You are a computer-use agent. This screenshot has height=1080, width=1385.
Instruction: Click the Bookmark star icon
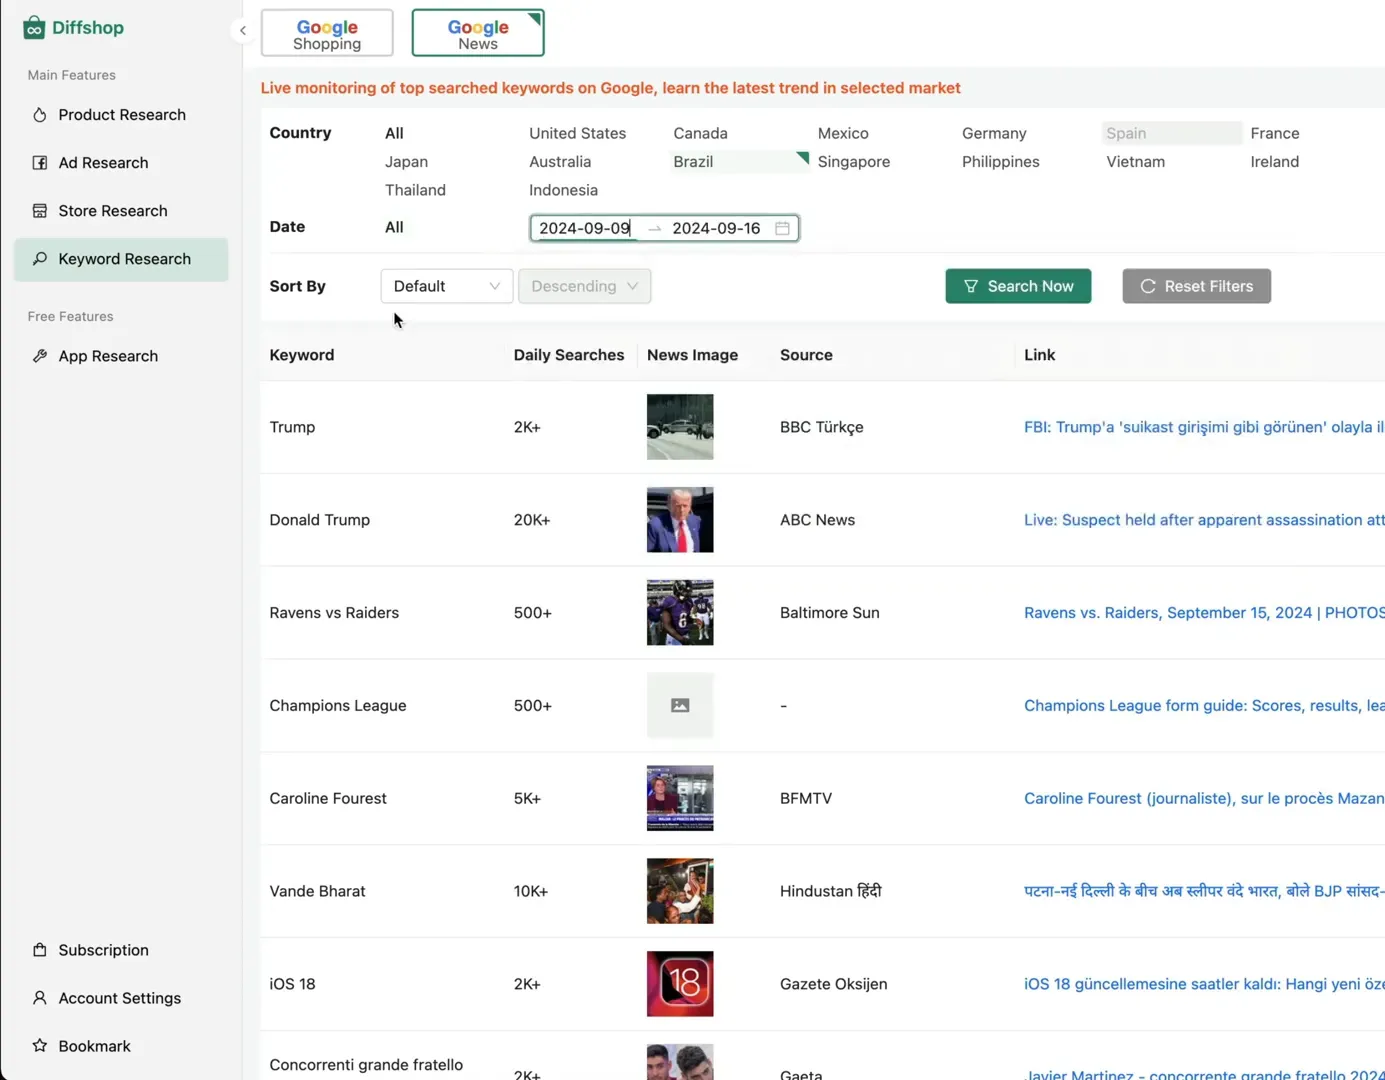pyautogui.click(x=40, y=1046)
